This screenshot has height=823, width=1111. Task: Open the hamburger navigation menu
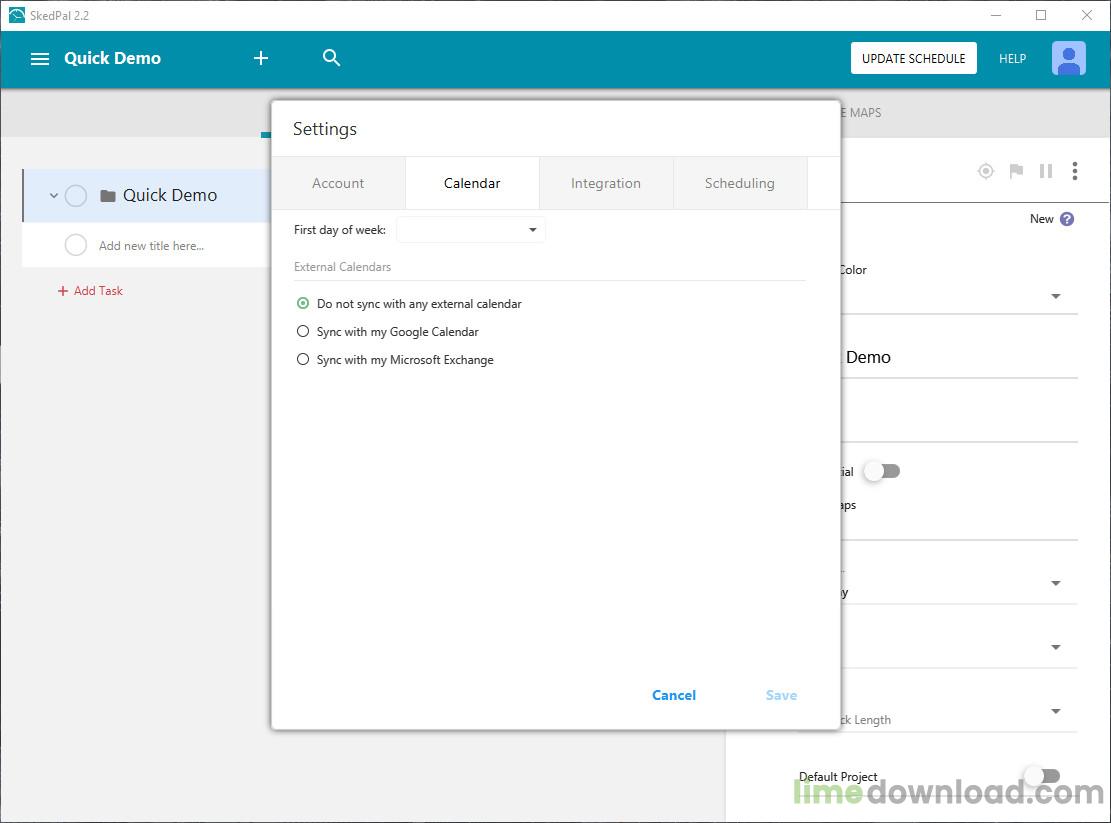40,59
